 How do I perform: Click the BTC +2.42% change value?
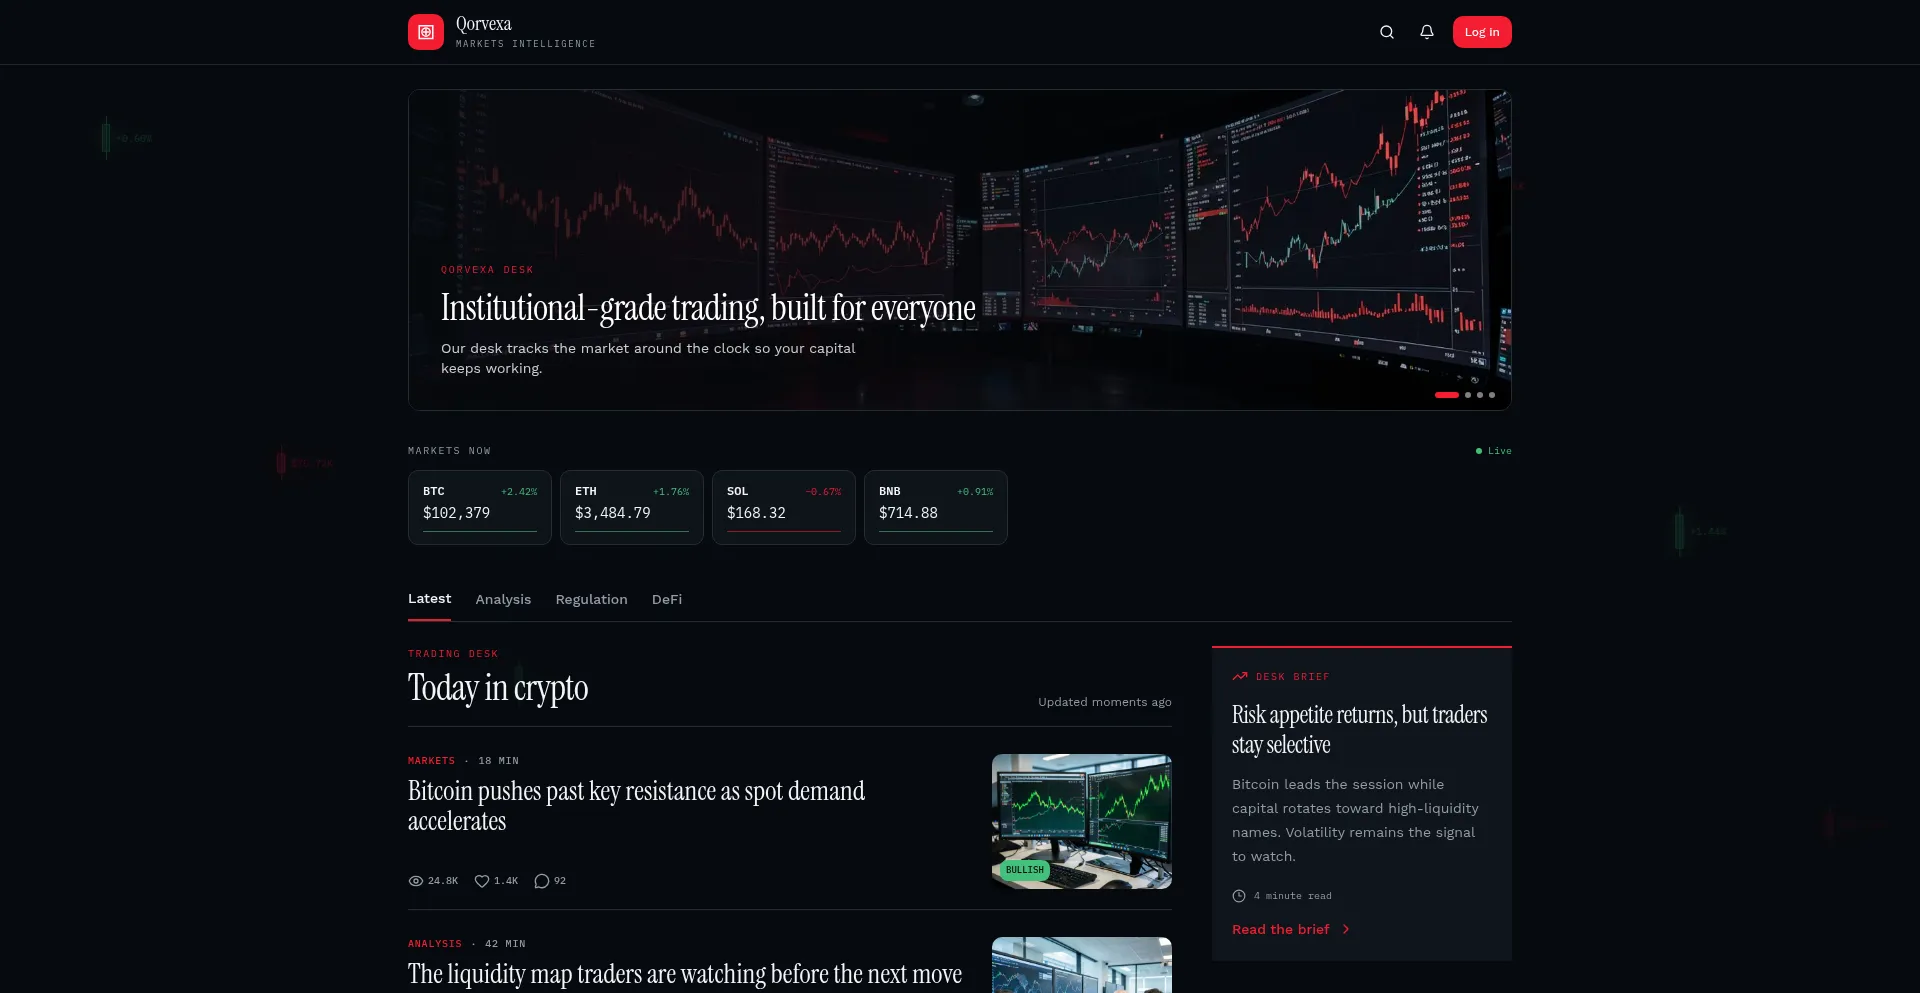coord(519,492)
